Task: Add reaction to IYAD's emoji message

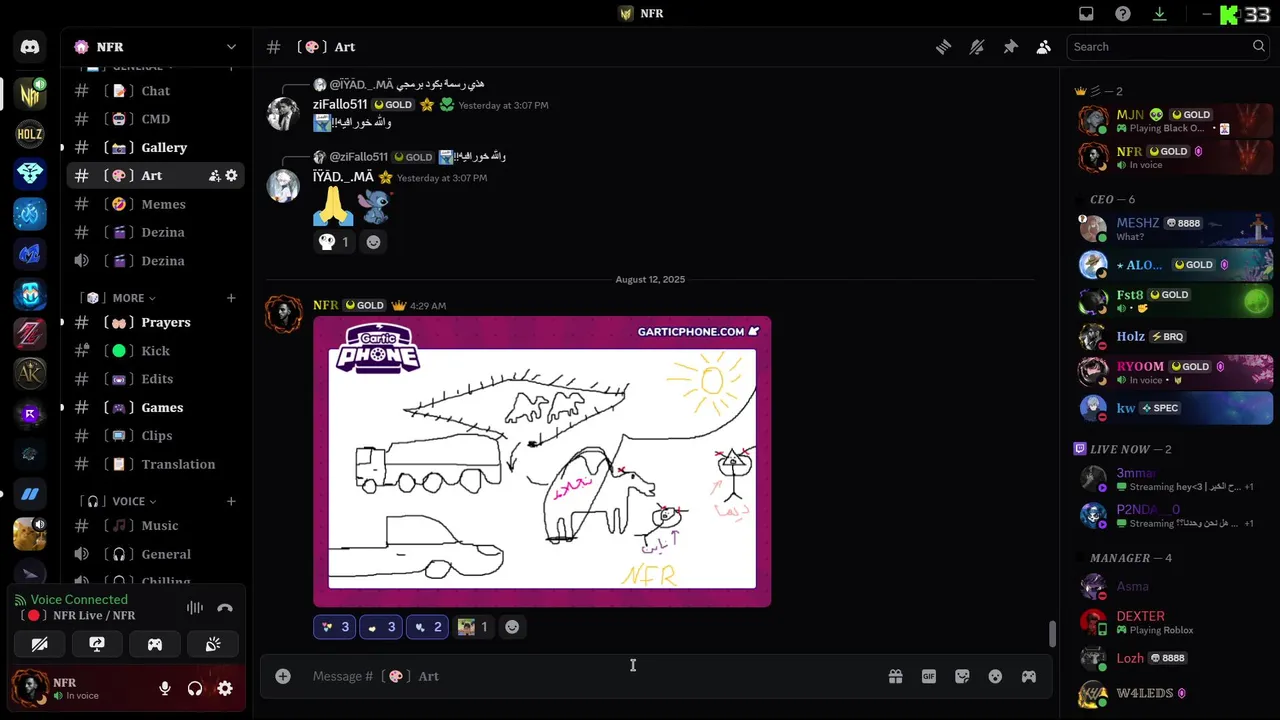Action: pyautogui.click(x=373, y=242)
